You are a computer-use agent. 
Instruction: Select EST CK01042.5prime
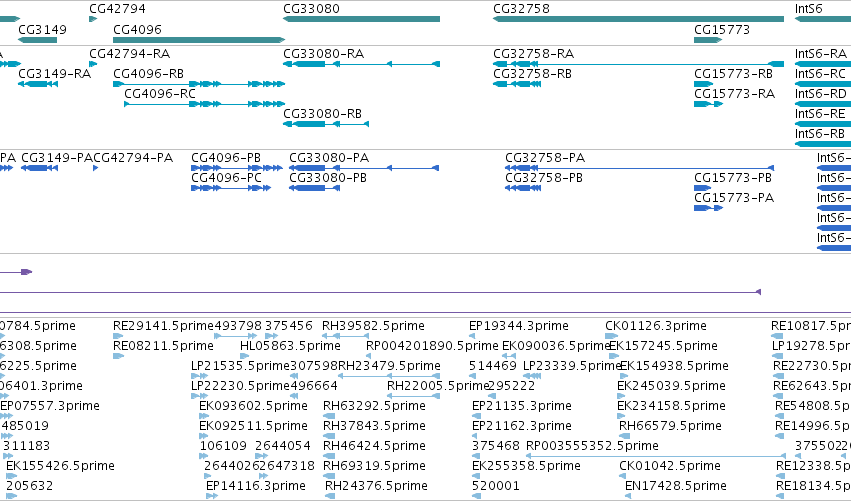[x=624, y=477]
